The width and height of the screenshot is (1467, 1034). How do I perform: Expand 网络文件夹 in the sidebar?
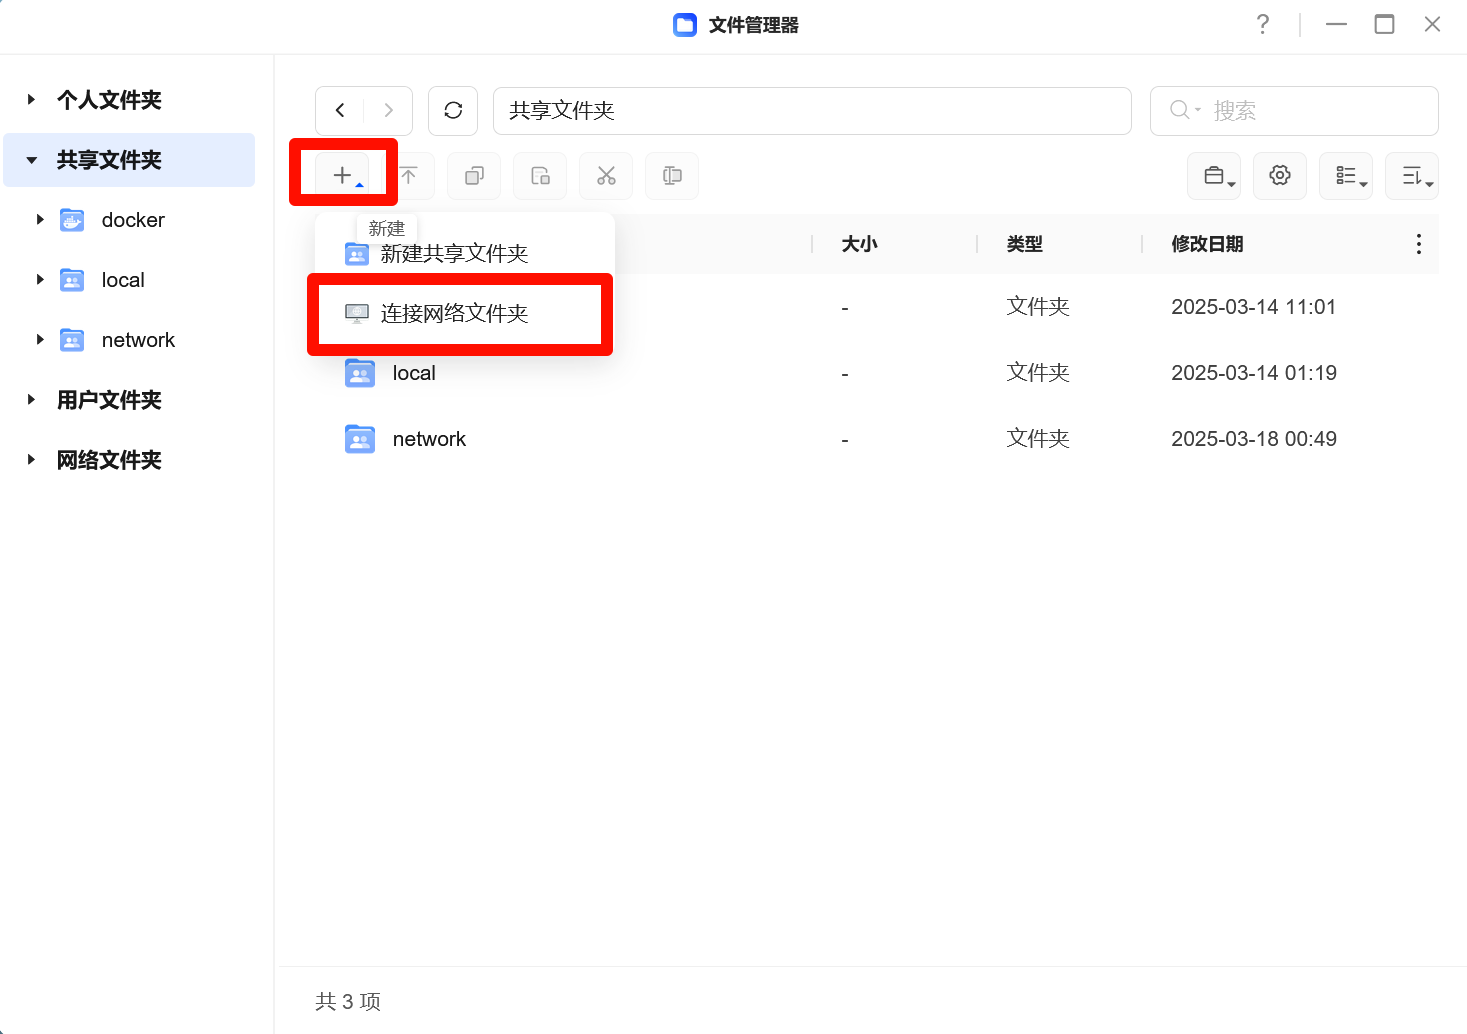[x=31, y=460]
